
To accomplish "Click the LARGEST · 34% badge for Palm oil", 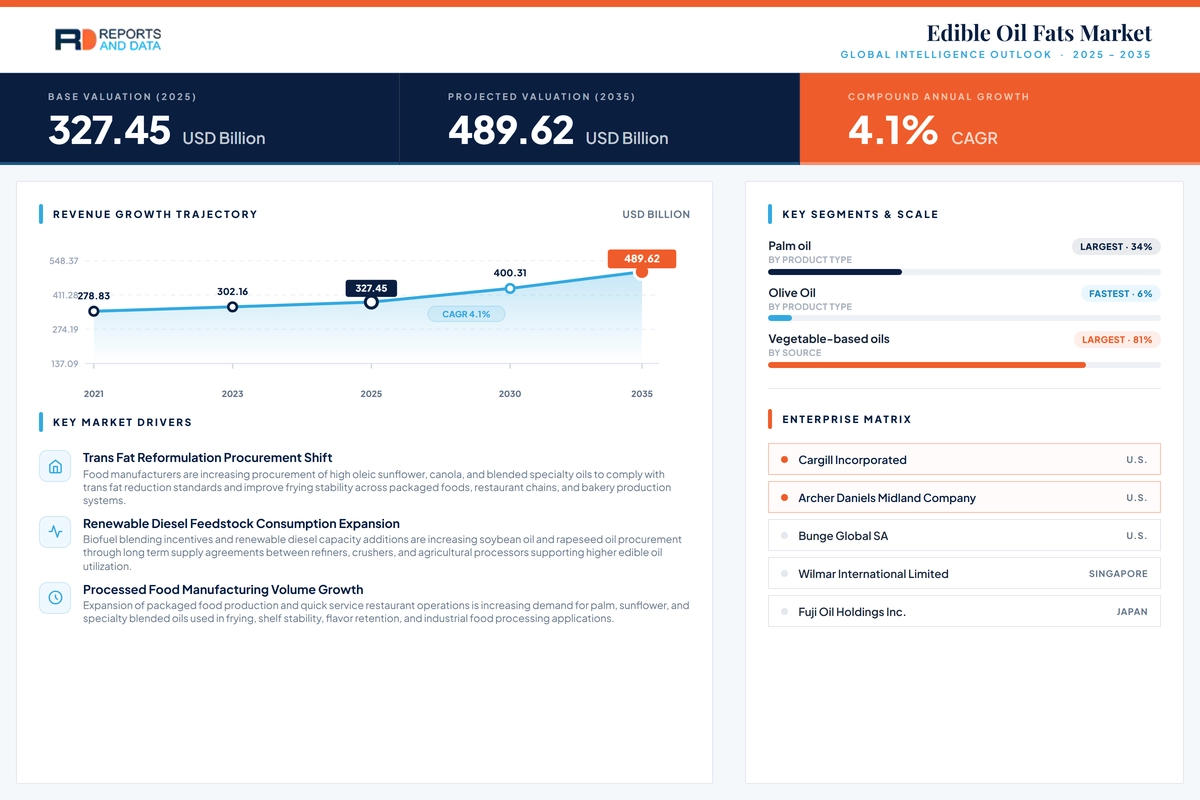I will [x=1116, y=246].
